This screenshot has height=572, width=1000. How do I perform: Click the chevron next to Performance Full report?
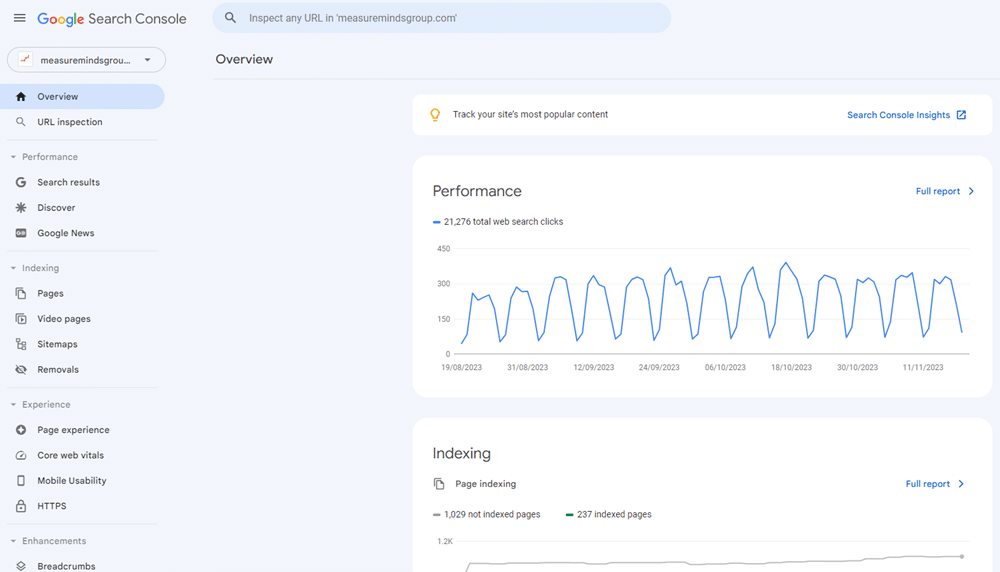pos(971,191)
